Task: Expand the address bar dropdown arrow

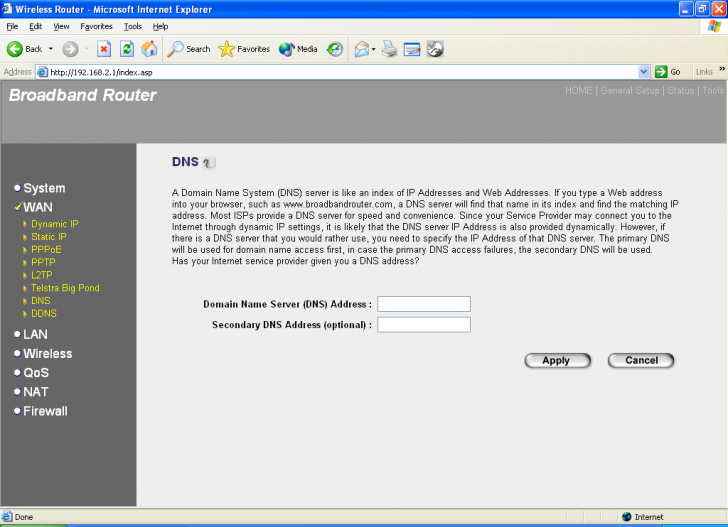Action: pyautogui.click(x=644, y=72)
